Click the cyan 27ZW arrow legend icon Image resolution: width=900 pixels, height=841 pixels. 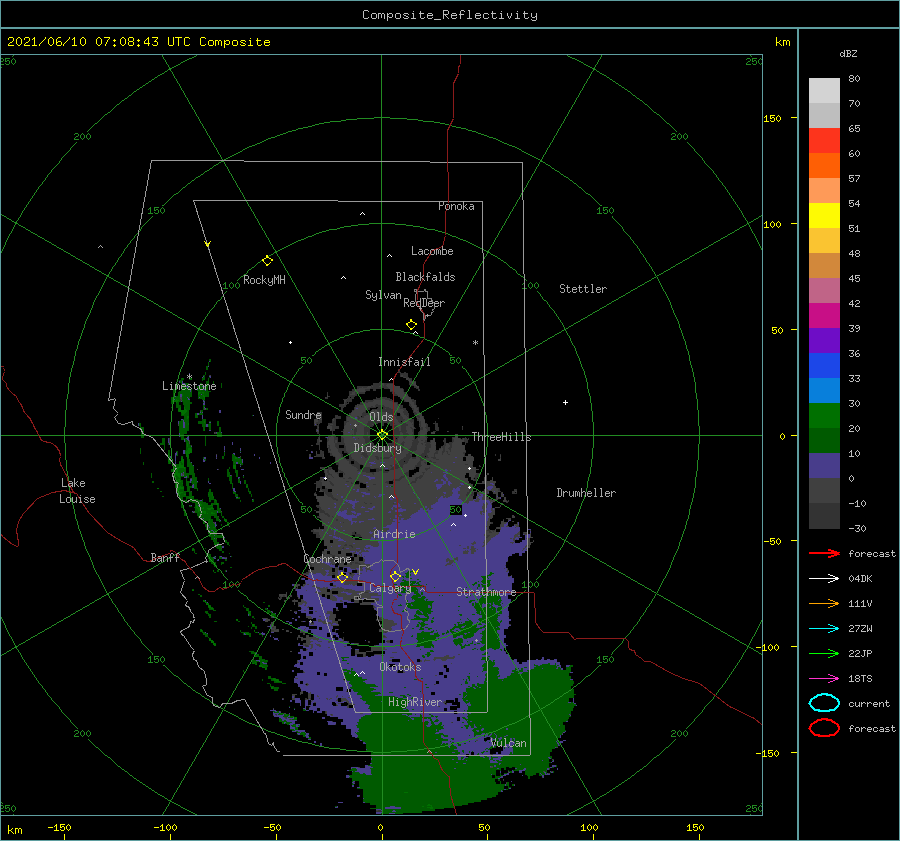coord(824,629)
